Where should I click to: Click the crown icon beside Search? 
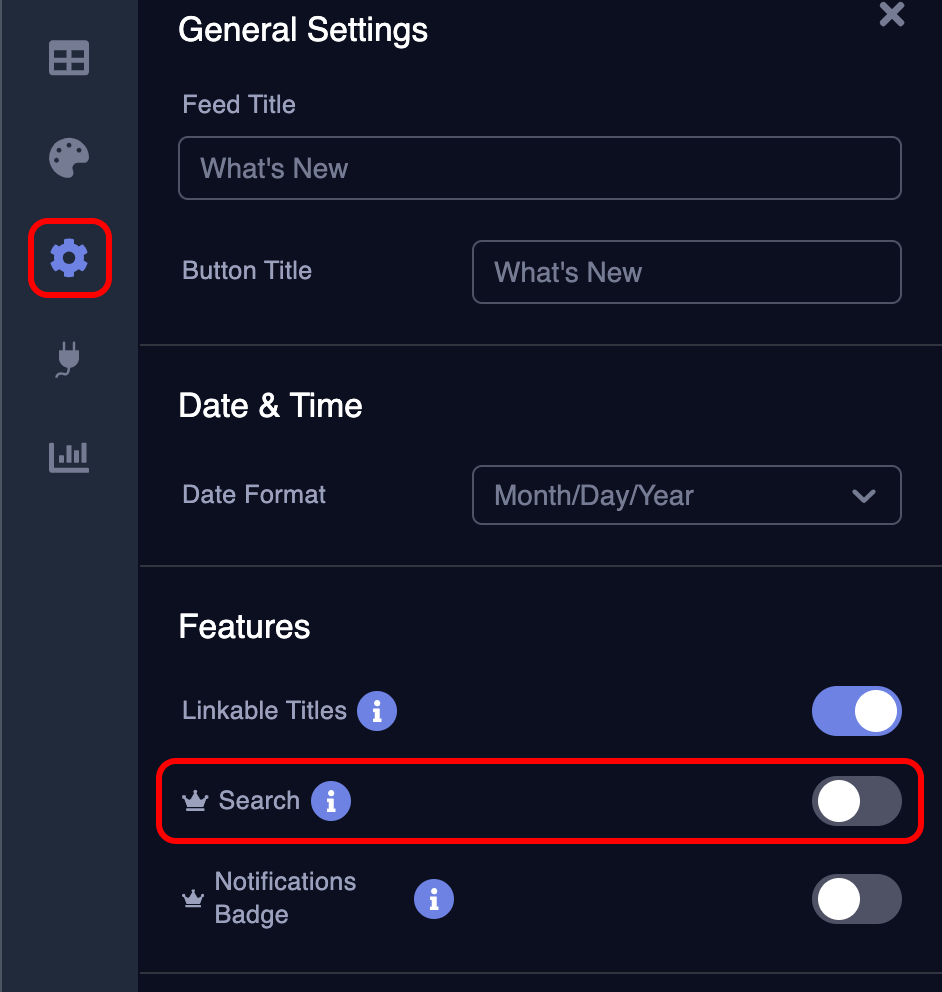click(x=195, y=801)
